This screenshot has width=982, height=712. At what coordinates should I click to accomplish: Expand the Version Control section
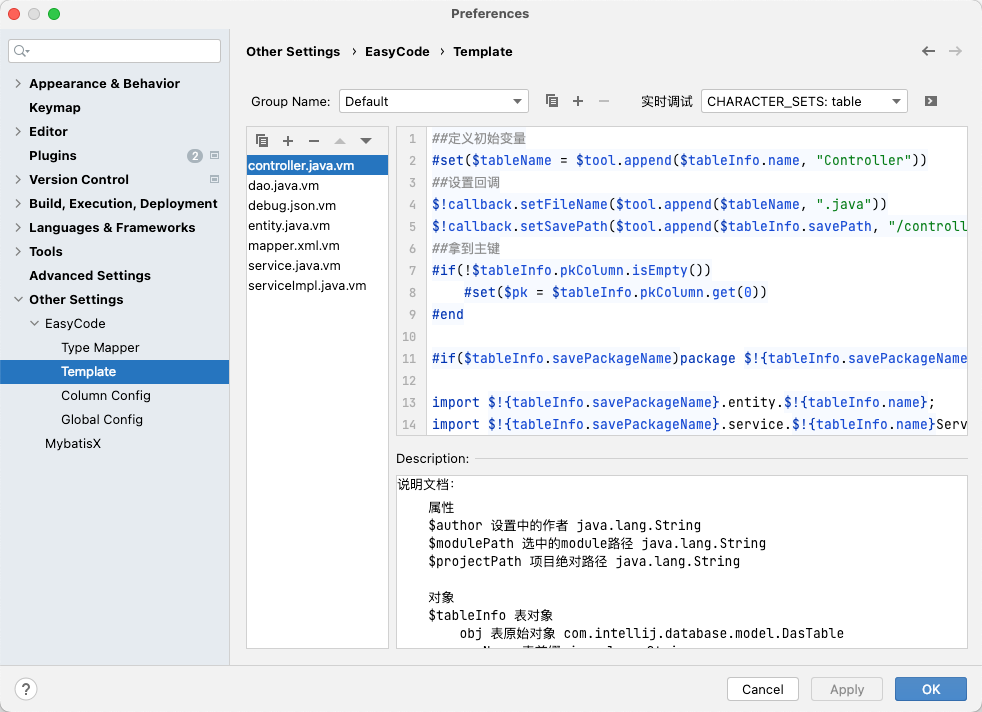coord(18,180)
